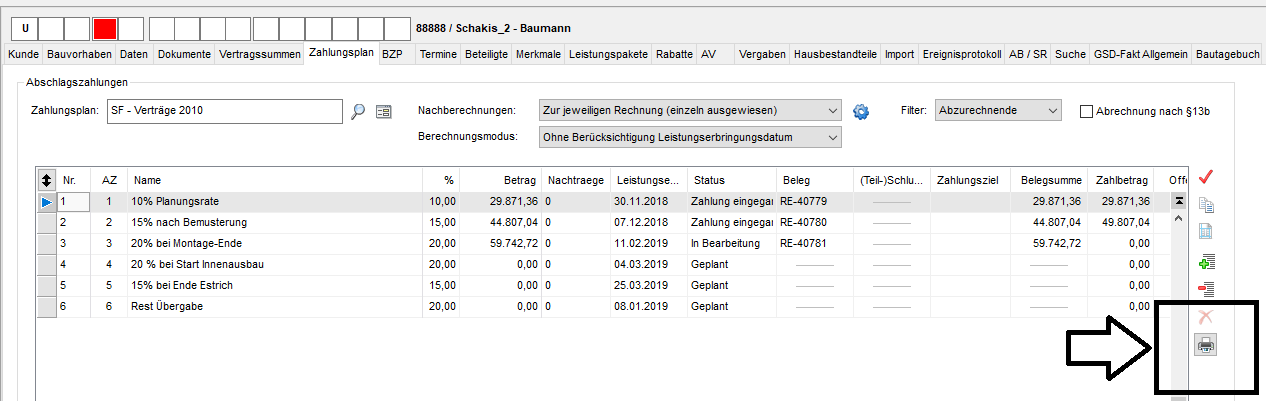Image resolution: width=1266 pixels, height=401 pixels.
Task: Open the Hausbestandteile tab
Action: pos(835,54)
